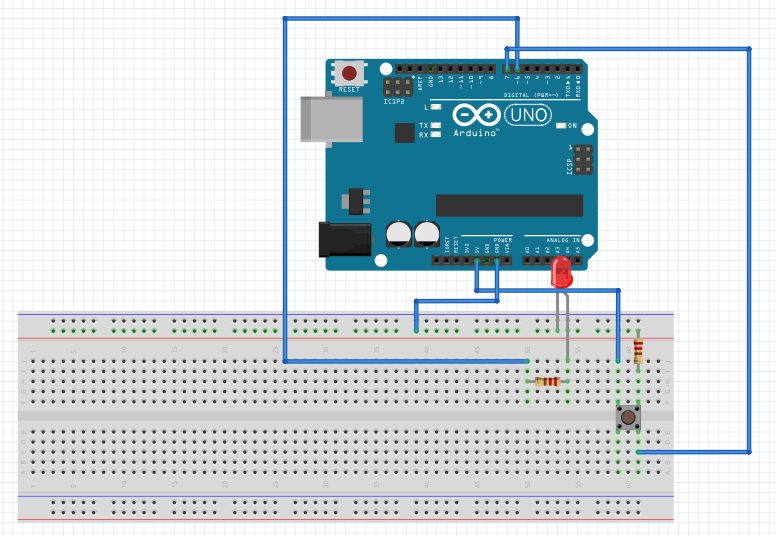Click the UNO text badge
Viewport: 776px width, 536px height.
pos(528,115)
